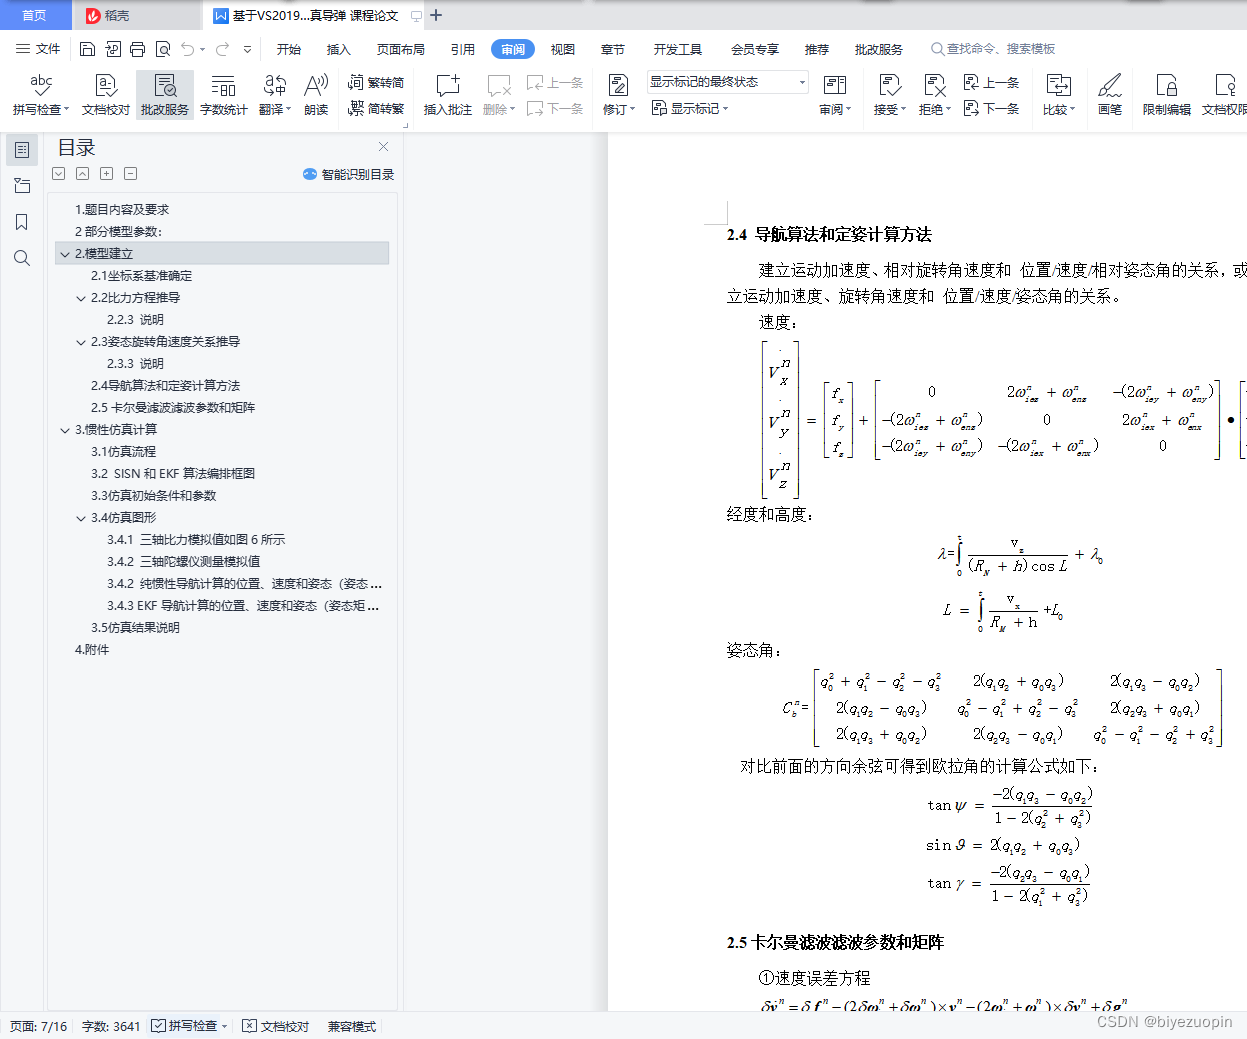Toggle 拼写检查 in the status bar
This screenshot has height=1039, width=1247.
coord(188,1025)
